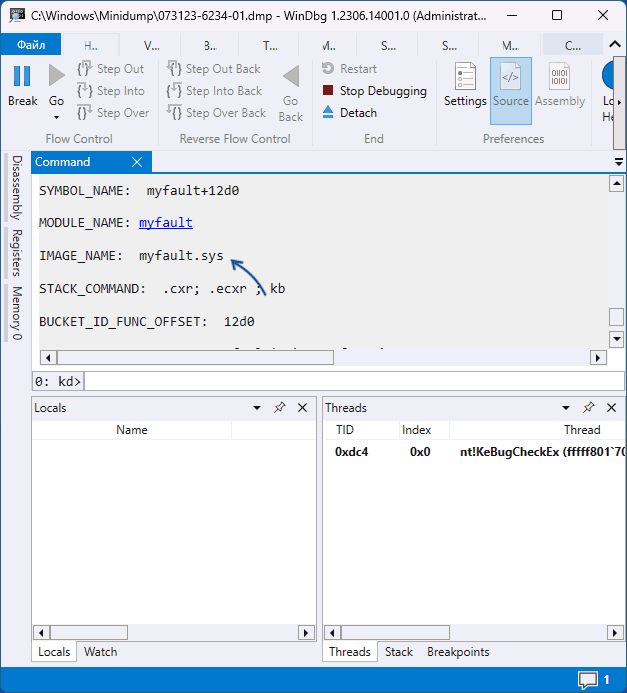
Task: Open the Файл menu
Action: pos(31,45)
